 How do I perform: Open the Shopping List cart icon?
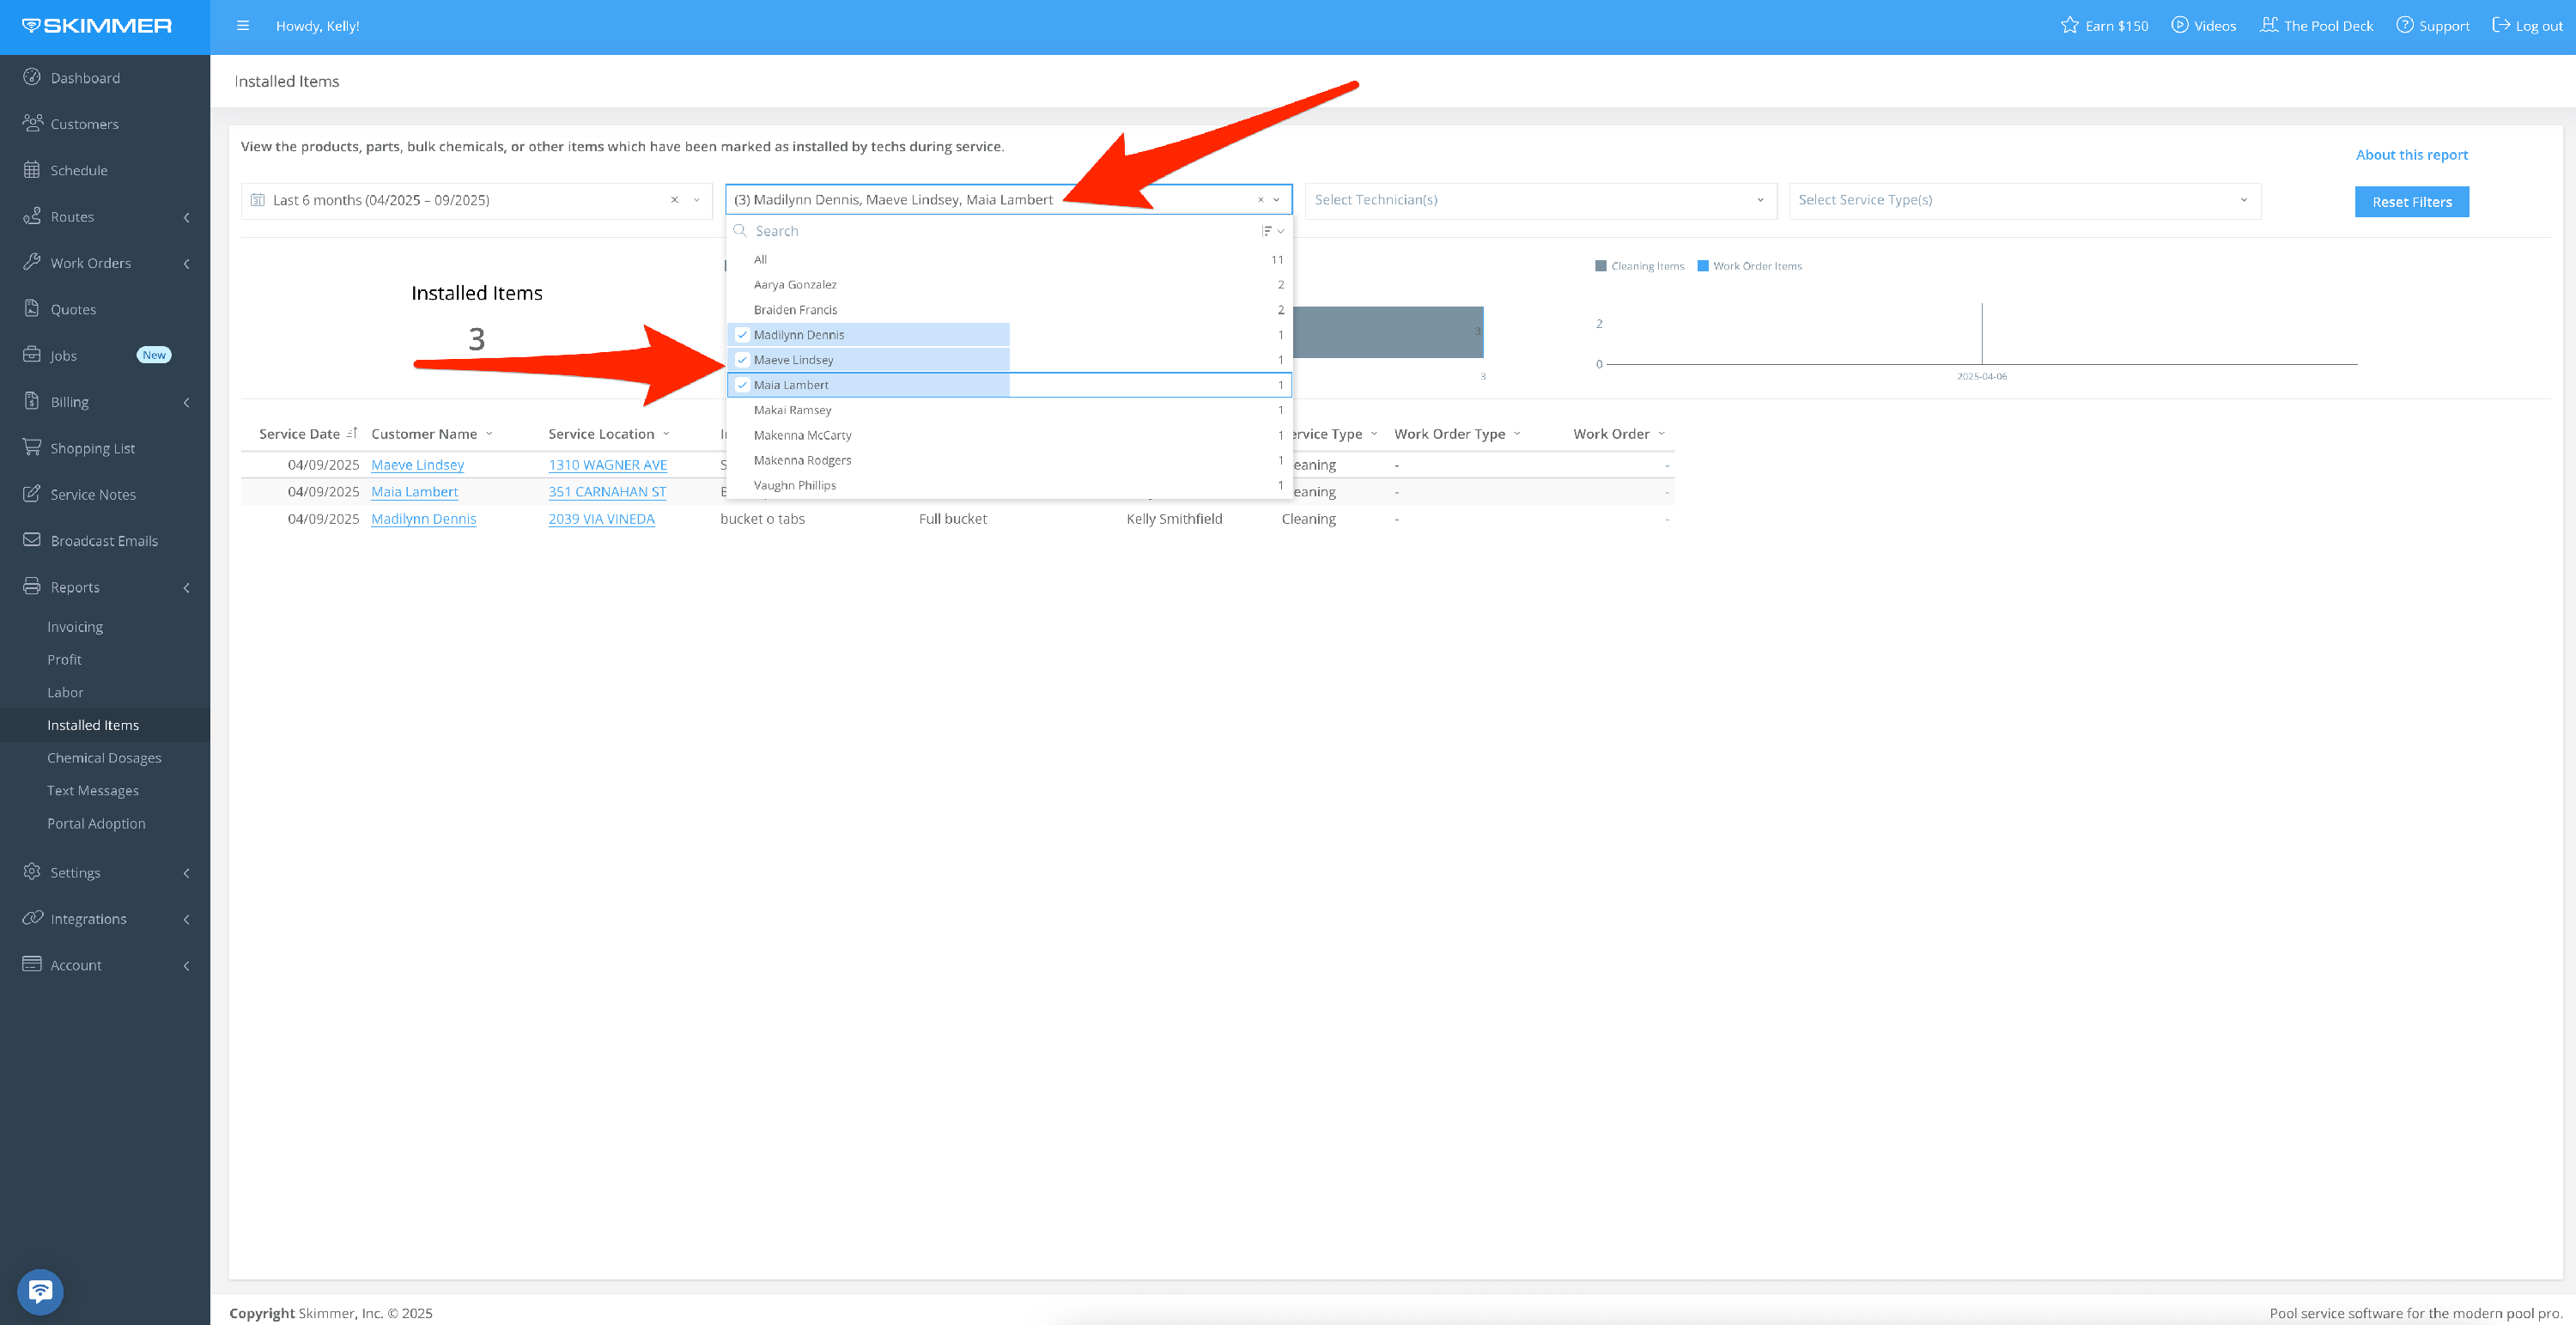pyautogui.click(x=32, y=447)
